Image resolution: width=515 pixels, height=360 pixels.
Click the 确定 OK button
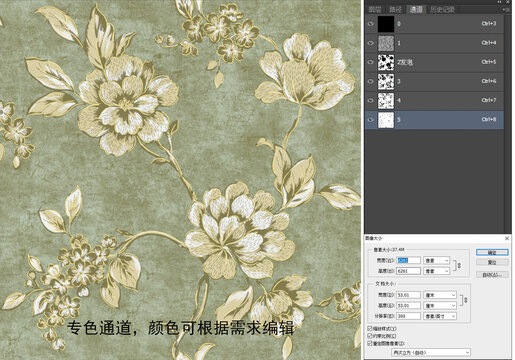[x=492, y=253]
